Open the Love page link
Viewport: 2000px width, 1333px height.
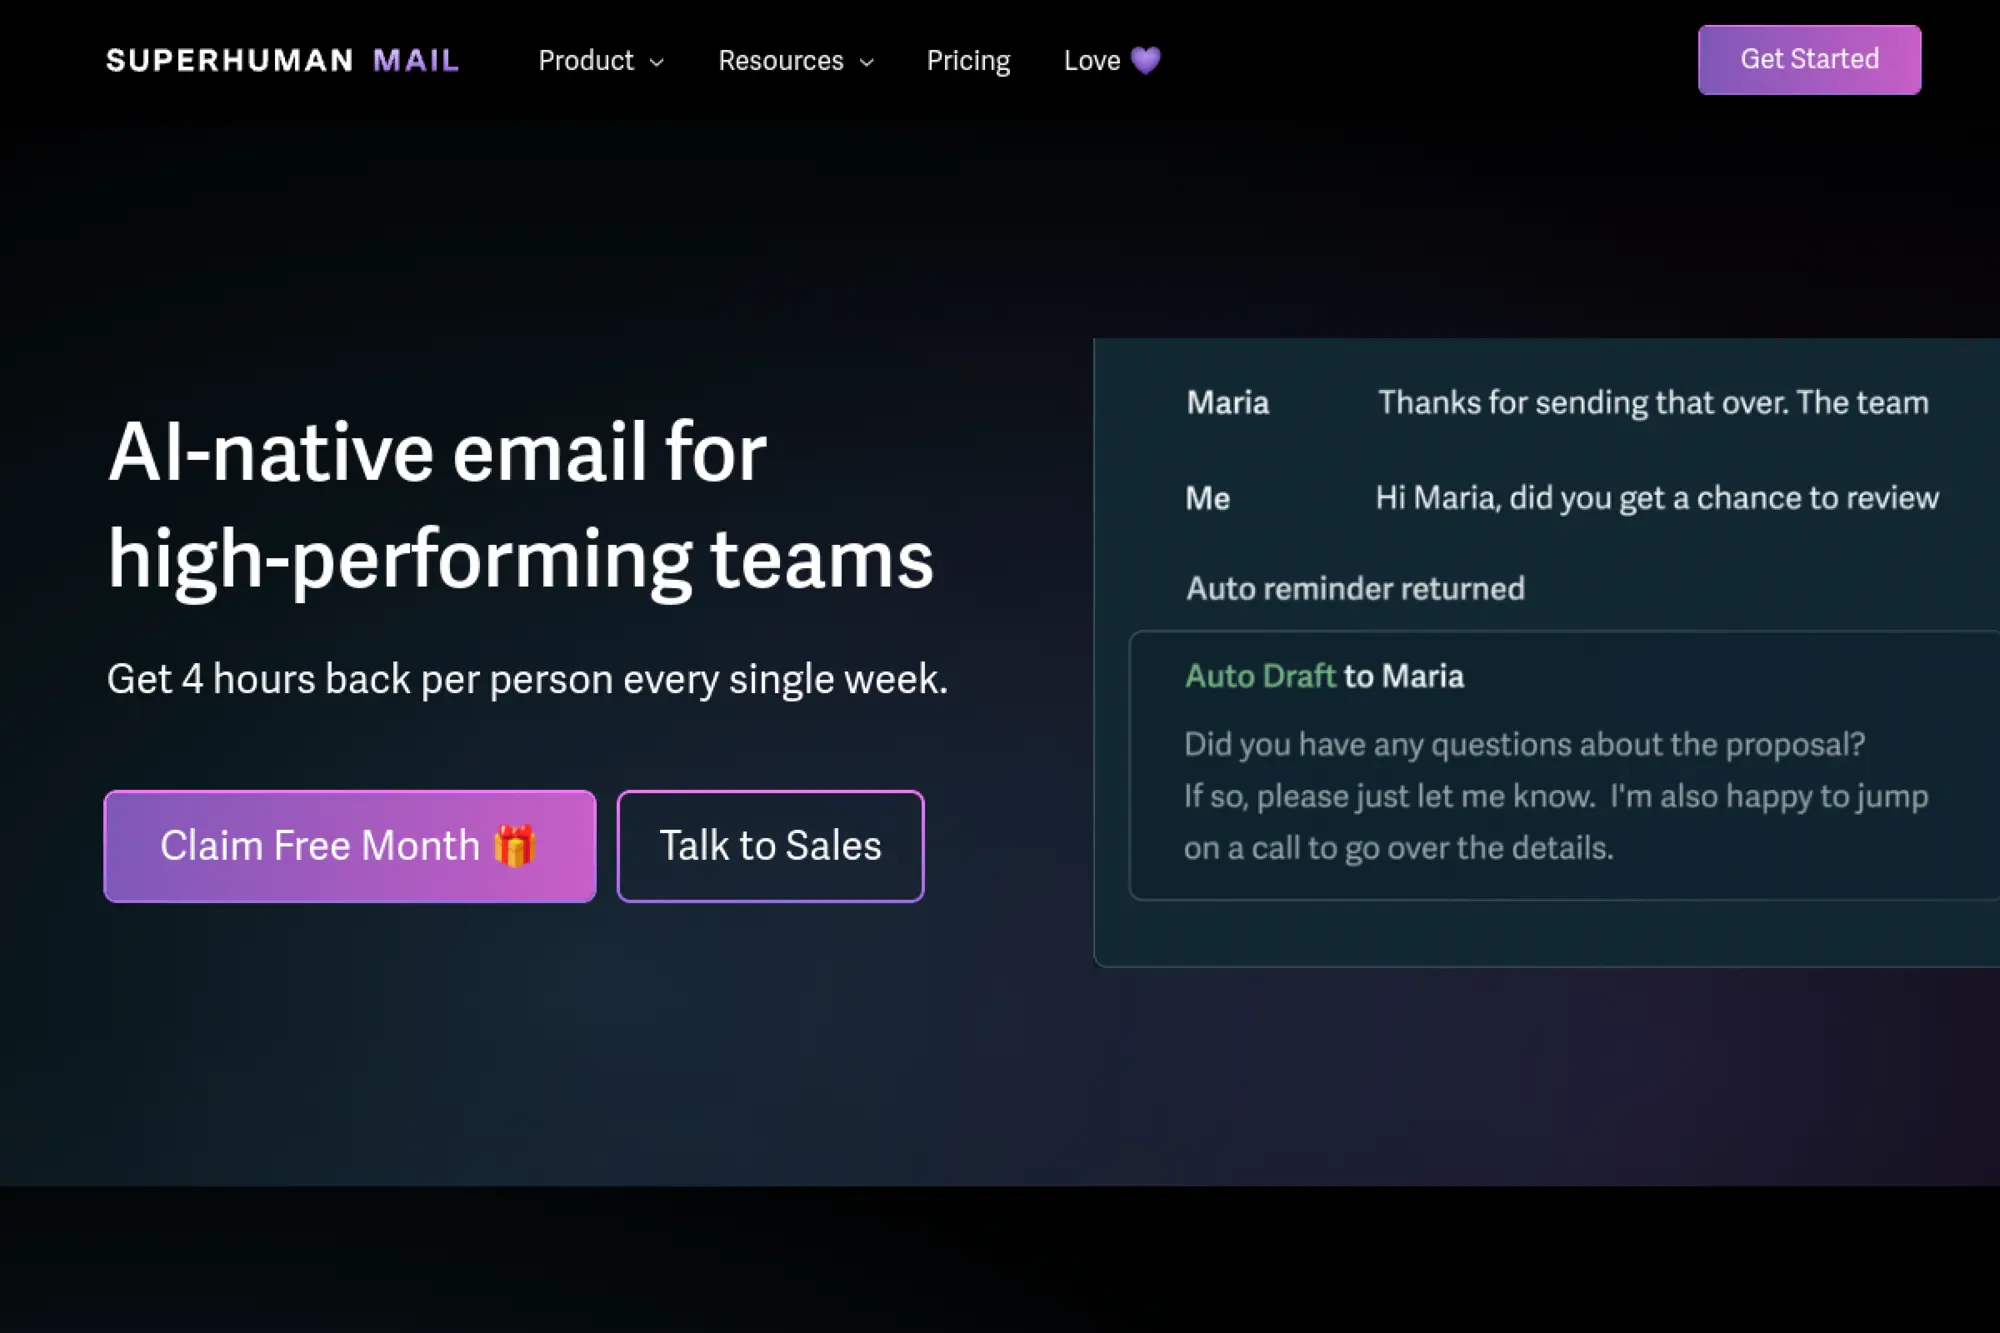(x=1091, y=60)
